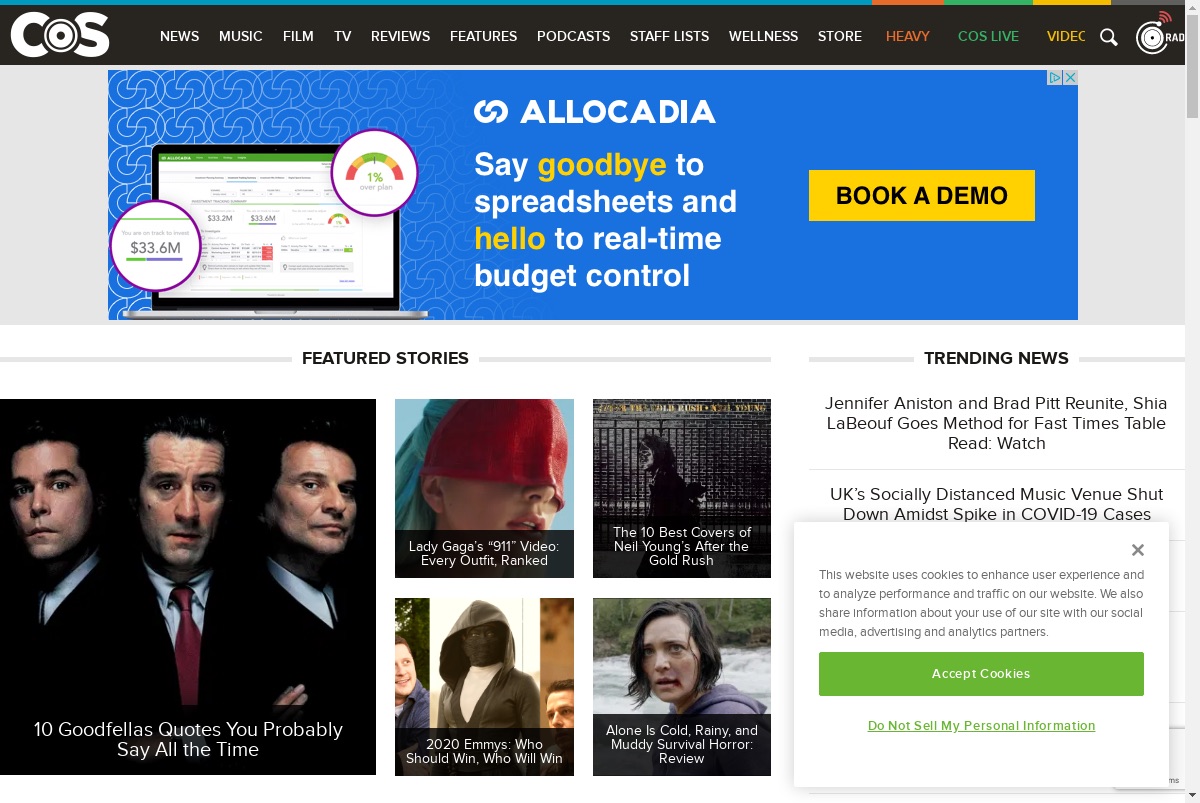The height and width of the screenshot is (803, 1200).
Task: Open the CoS Radio icon
Action: click(1160, 34)
